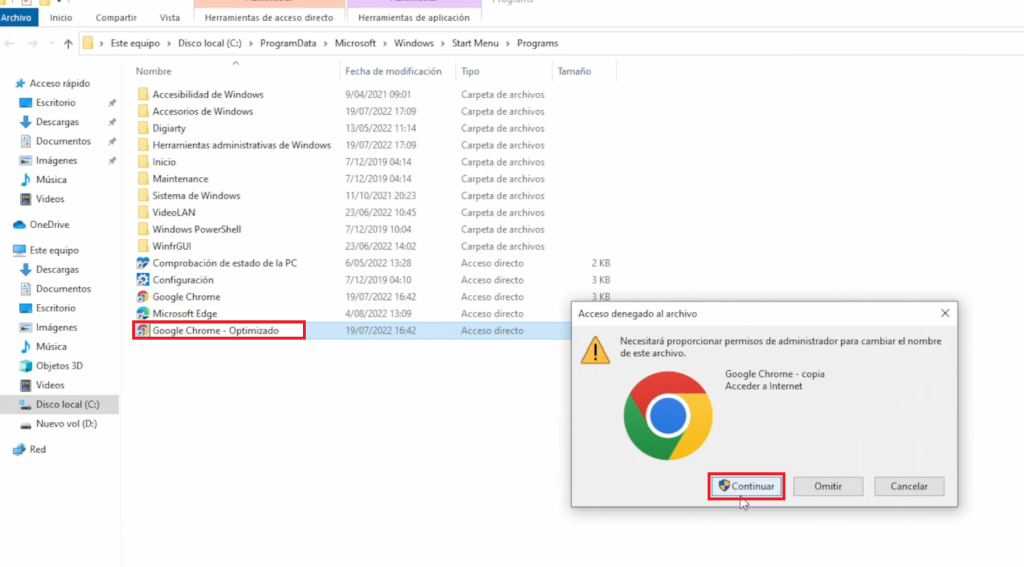Select the Microsoft Edge shortcut icon
Viewport: 1024px width, 567px height.
pos(142,314)
